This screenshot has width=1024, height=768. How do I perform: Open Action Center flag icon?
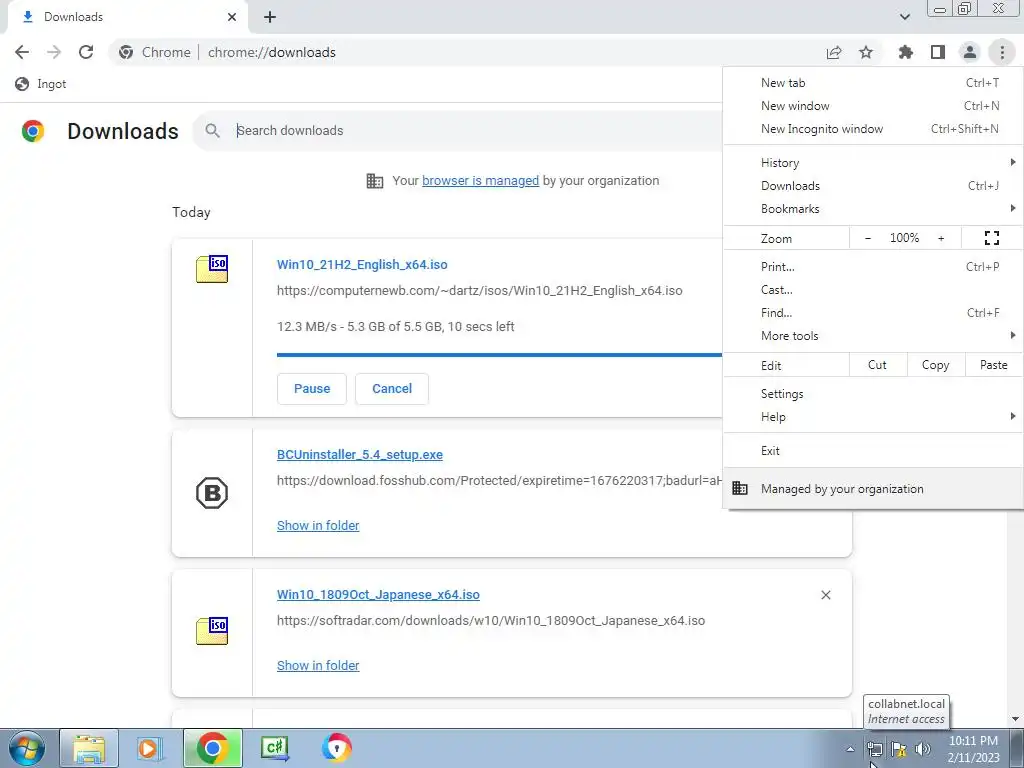[x=899, y=749]
